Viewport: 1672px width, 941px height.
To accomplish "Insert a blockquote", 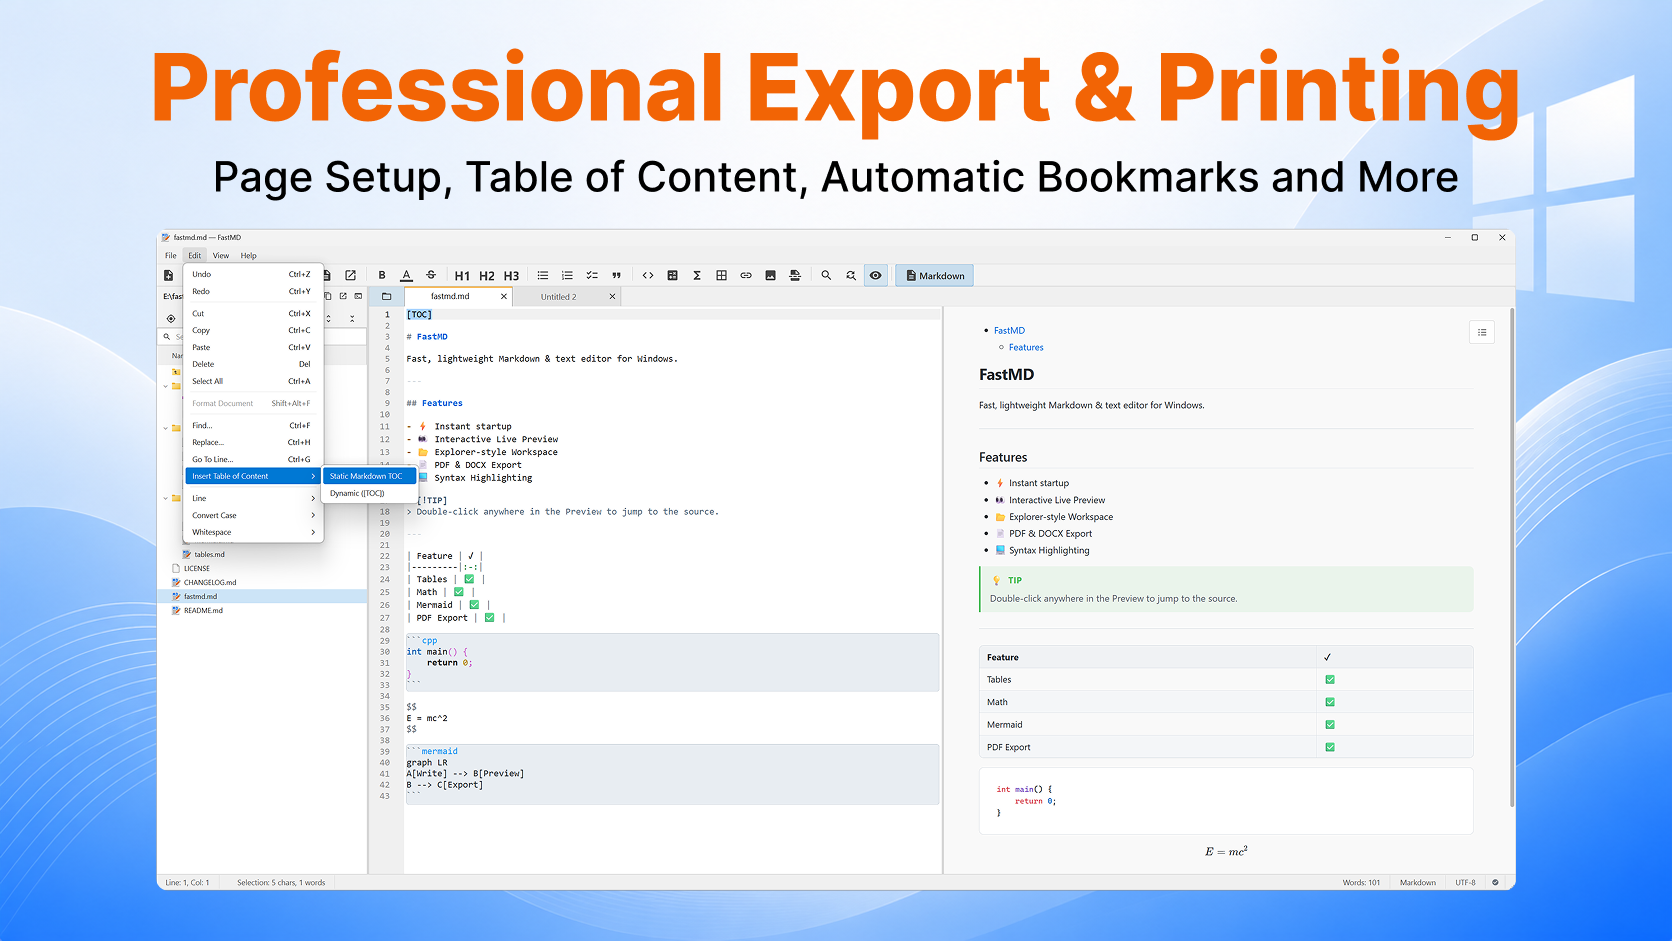I will coord(616,275).
